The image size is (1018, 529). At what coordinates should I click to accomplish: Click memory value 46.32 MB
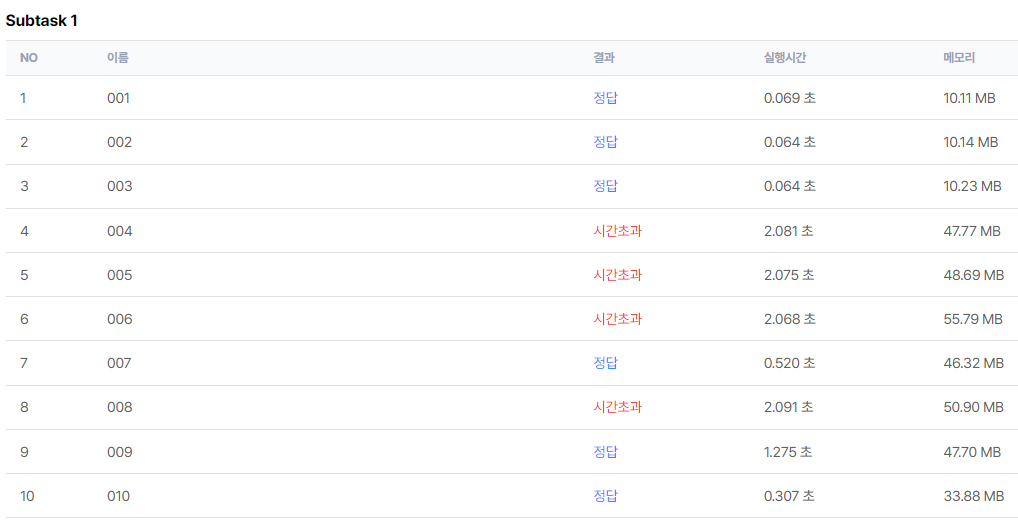point(974,363)
